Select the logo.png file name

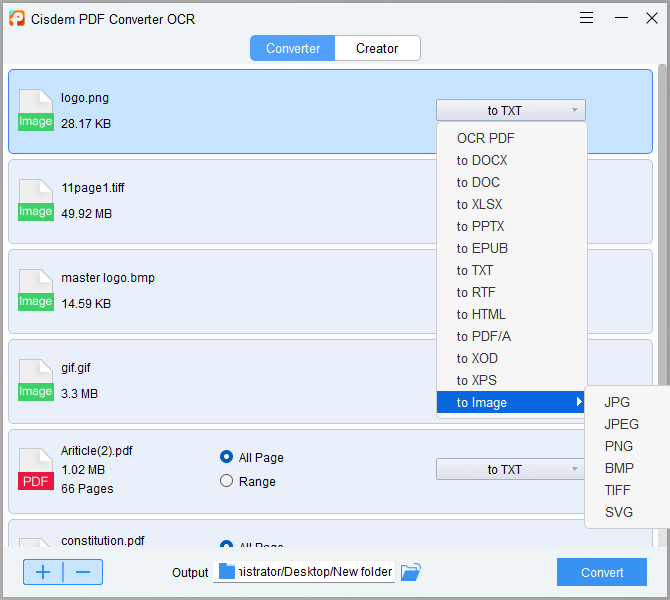(x=85, y=98)
